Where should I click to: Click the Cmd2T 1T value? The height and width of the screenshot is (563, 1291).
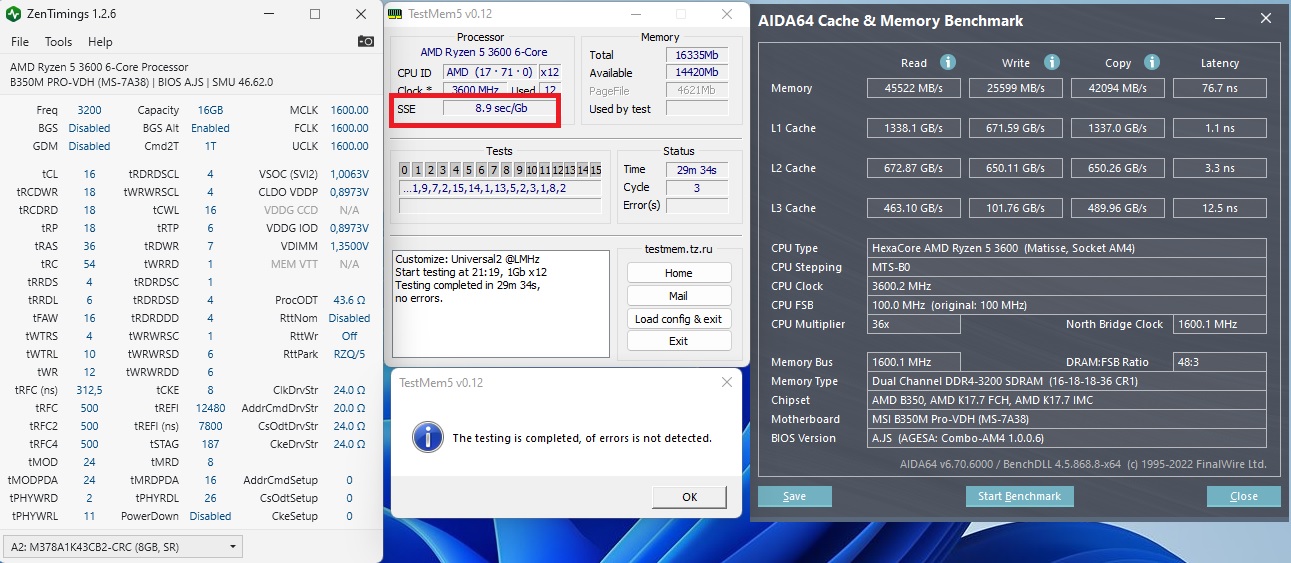pyautogui.click(x=210, y=146)
